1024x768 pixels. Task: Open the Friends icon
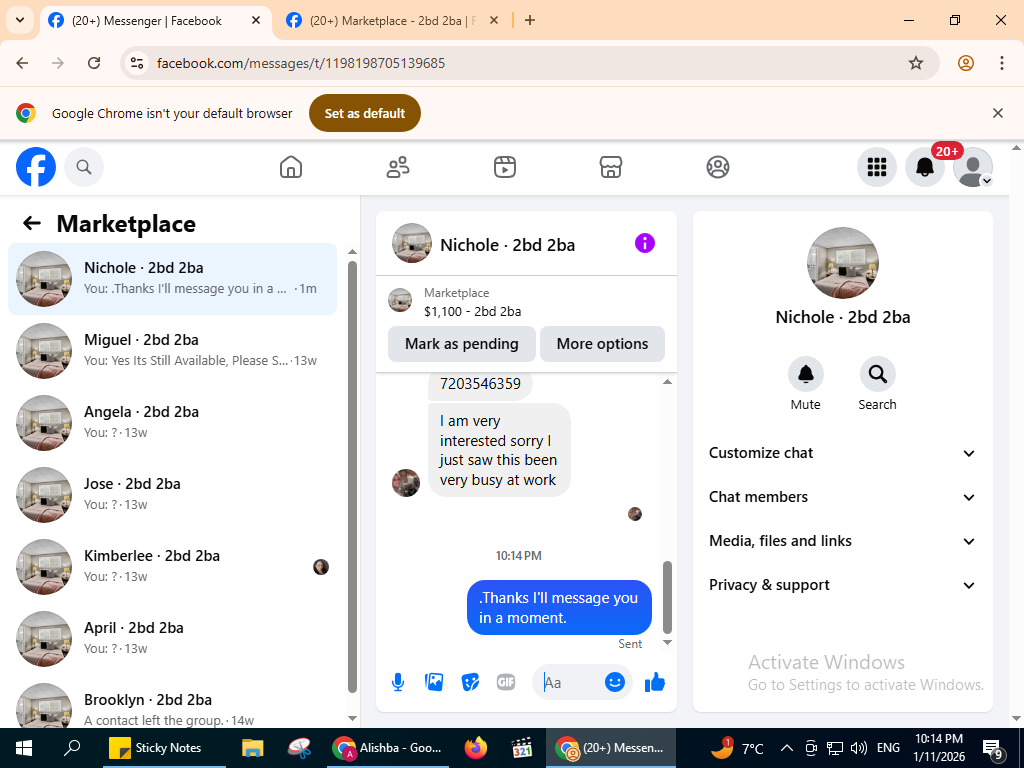[398, 167]
